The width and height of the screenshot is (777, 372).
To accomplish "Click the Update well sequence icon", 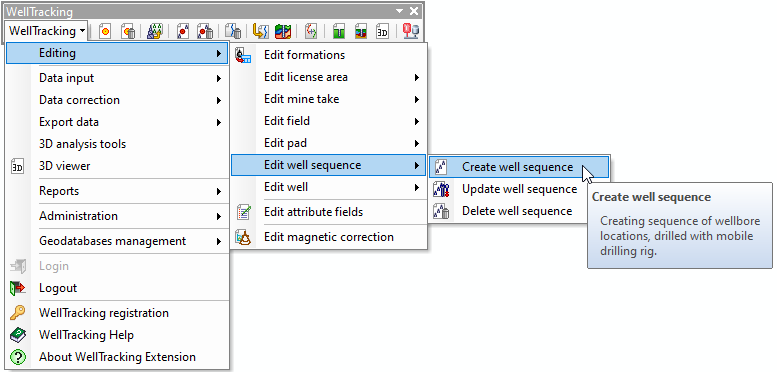I will click(x=441, y=189).
